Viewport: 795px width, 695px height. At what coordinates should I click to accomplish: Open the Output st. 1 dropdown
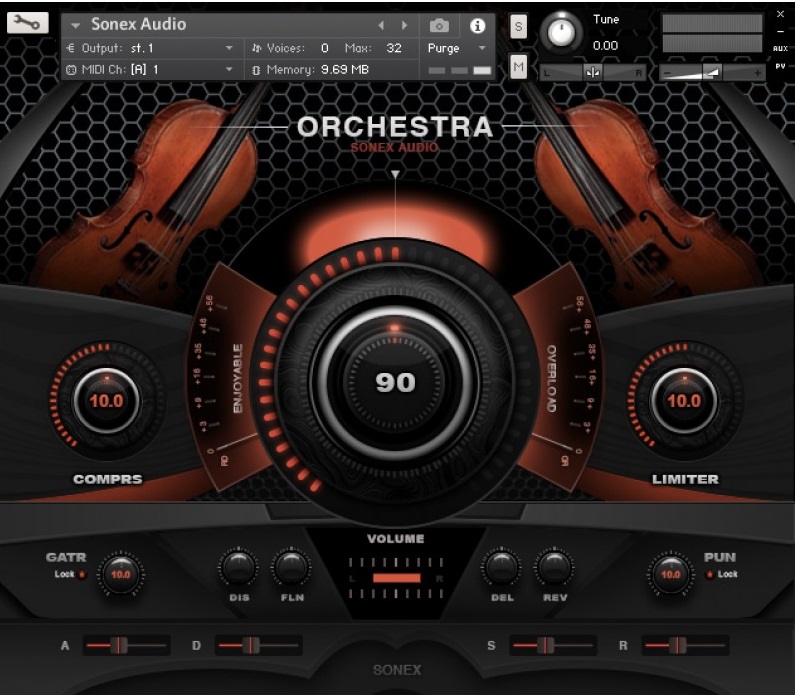point(150,48)
